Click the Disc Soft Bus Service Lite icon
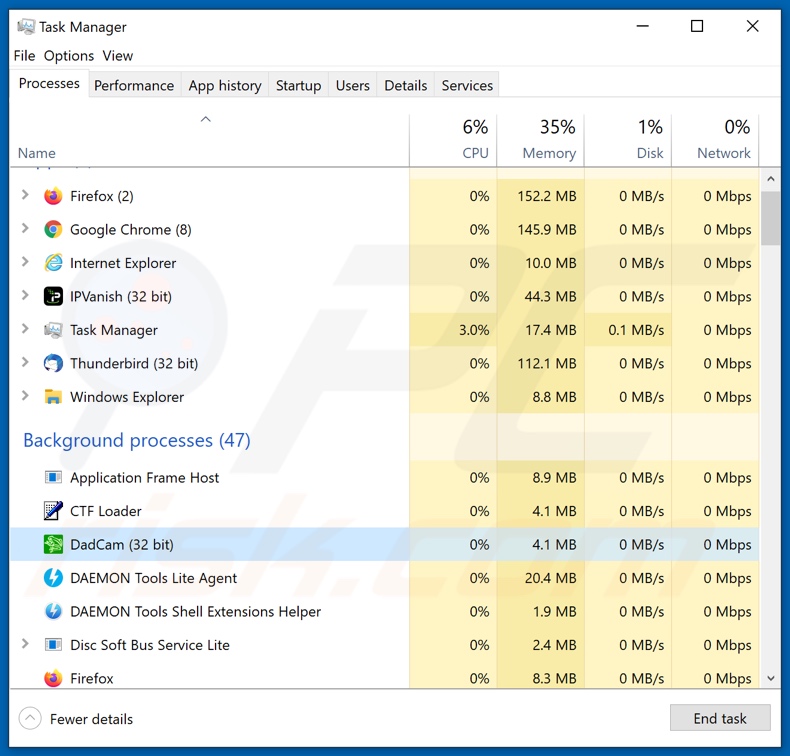This screenshot has height=756, width=790. (x=53, y=645)
